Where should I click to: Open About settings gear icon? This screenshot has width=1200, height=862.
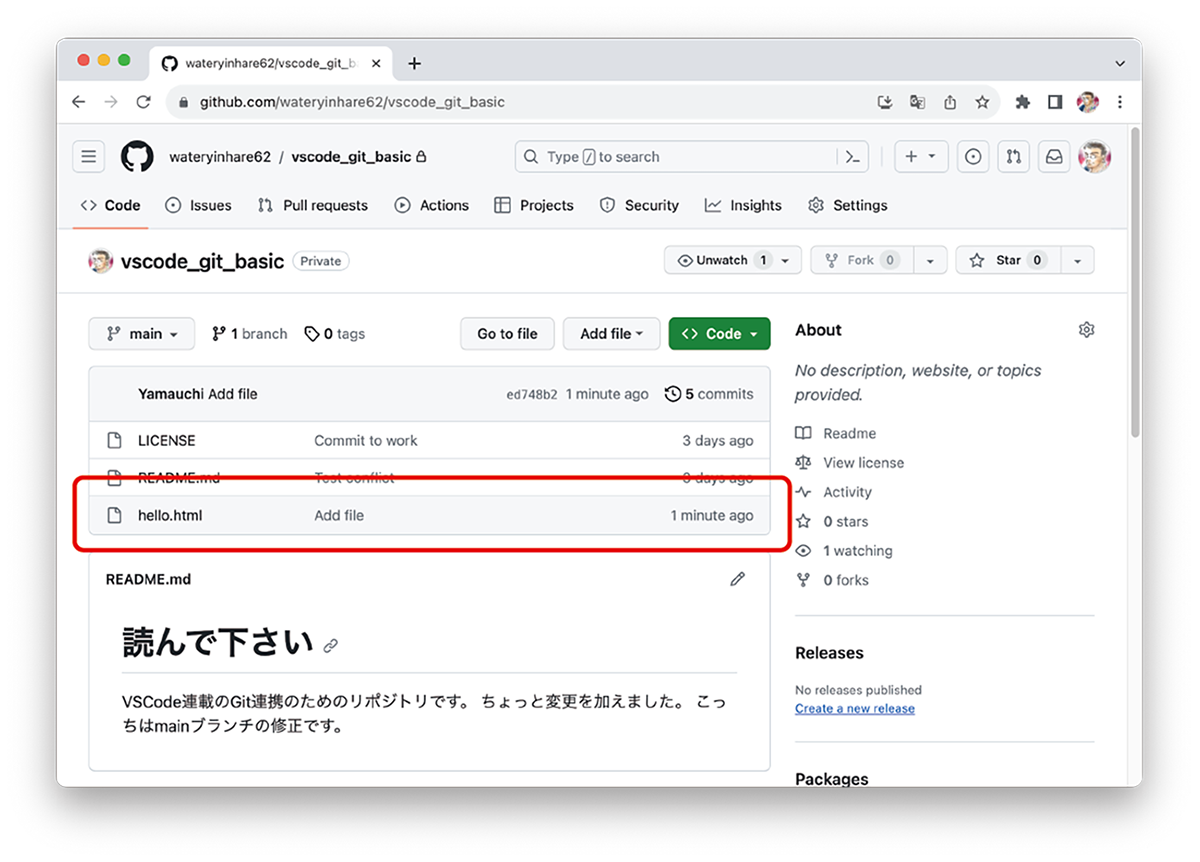point(1087,330)
